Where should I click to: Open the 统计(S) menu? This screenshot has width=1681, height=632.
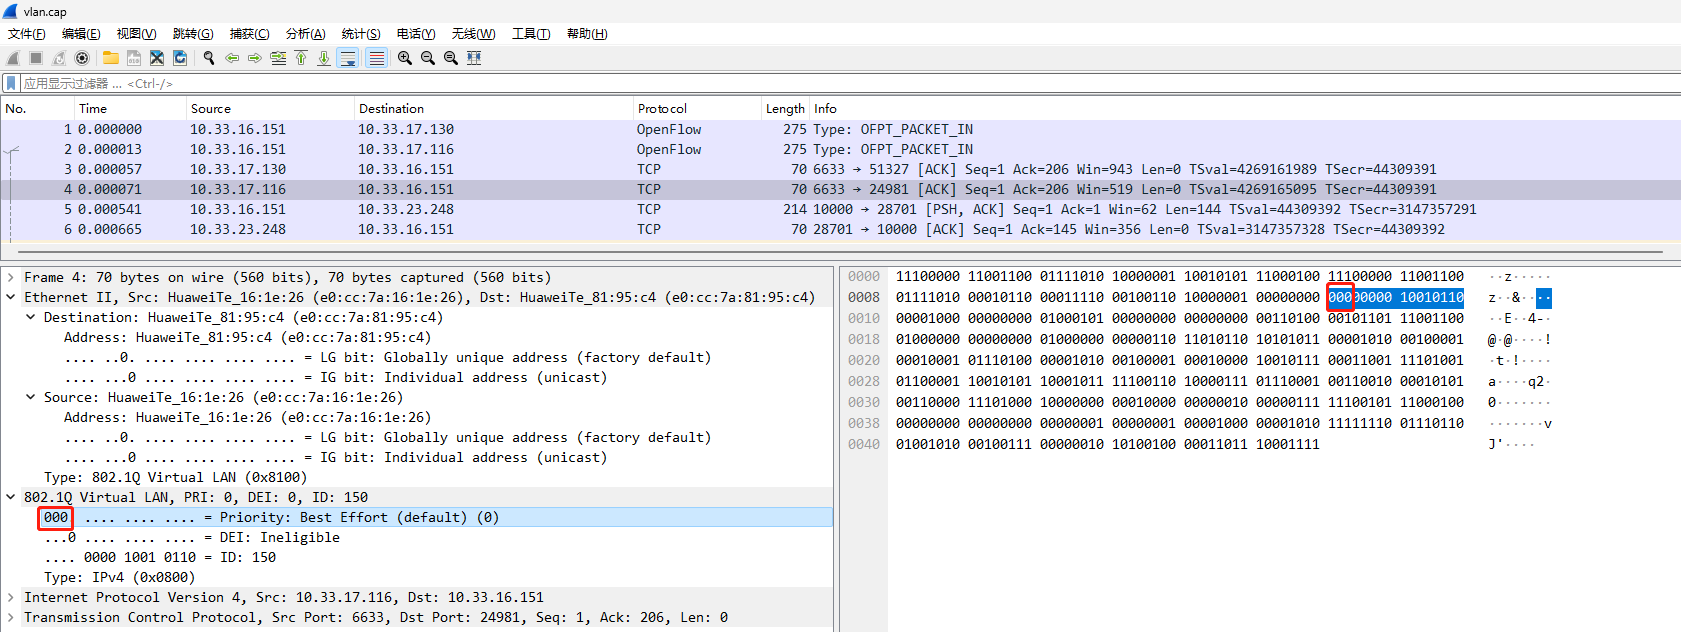coord(361,34)
